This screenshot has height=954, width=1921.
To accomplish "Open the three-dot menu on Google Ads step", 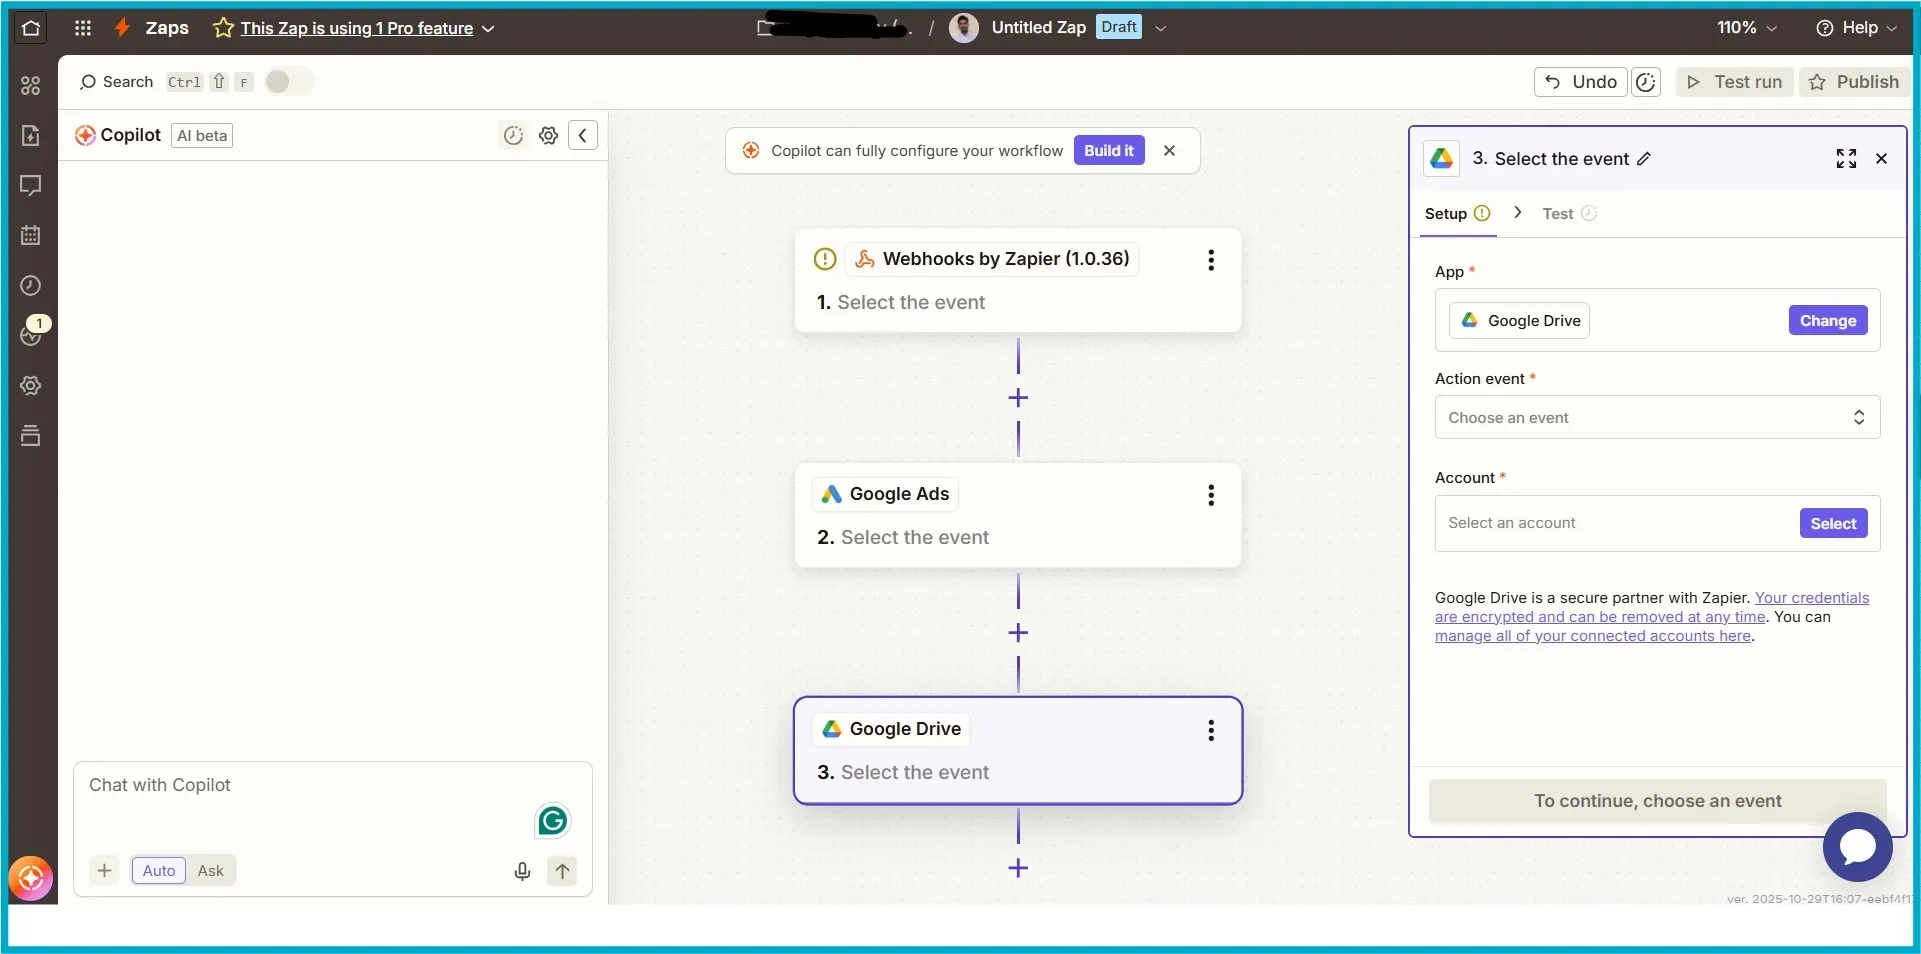I will (1211, 495).
